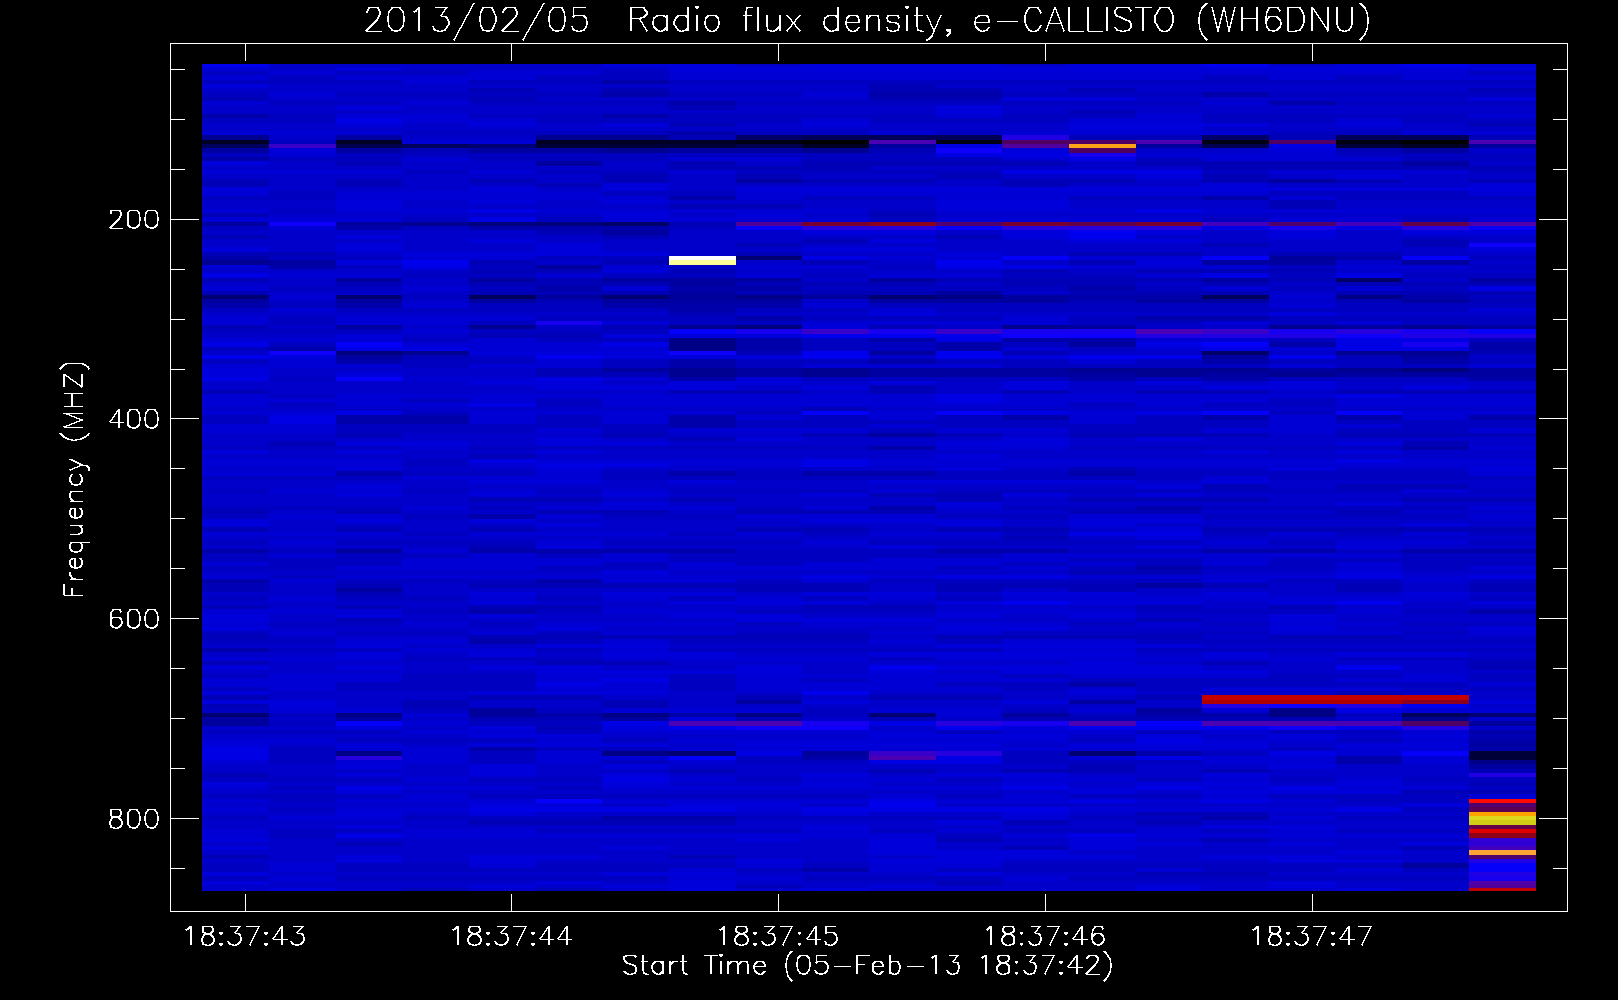Click the 600 frequency tick label
The image size is (1618, 1000).
point(134,620)
